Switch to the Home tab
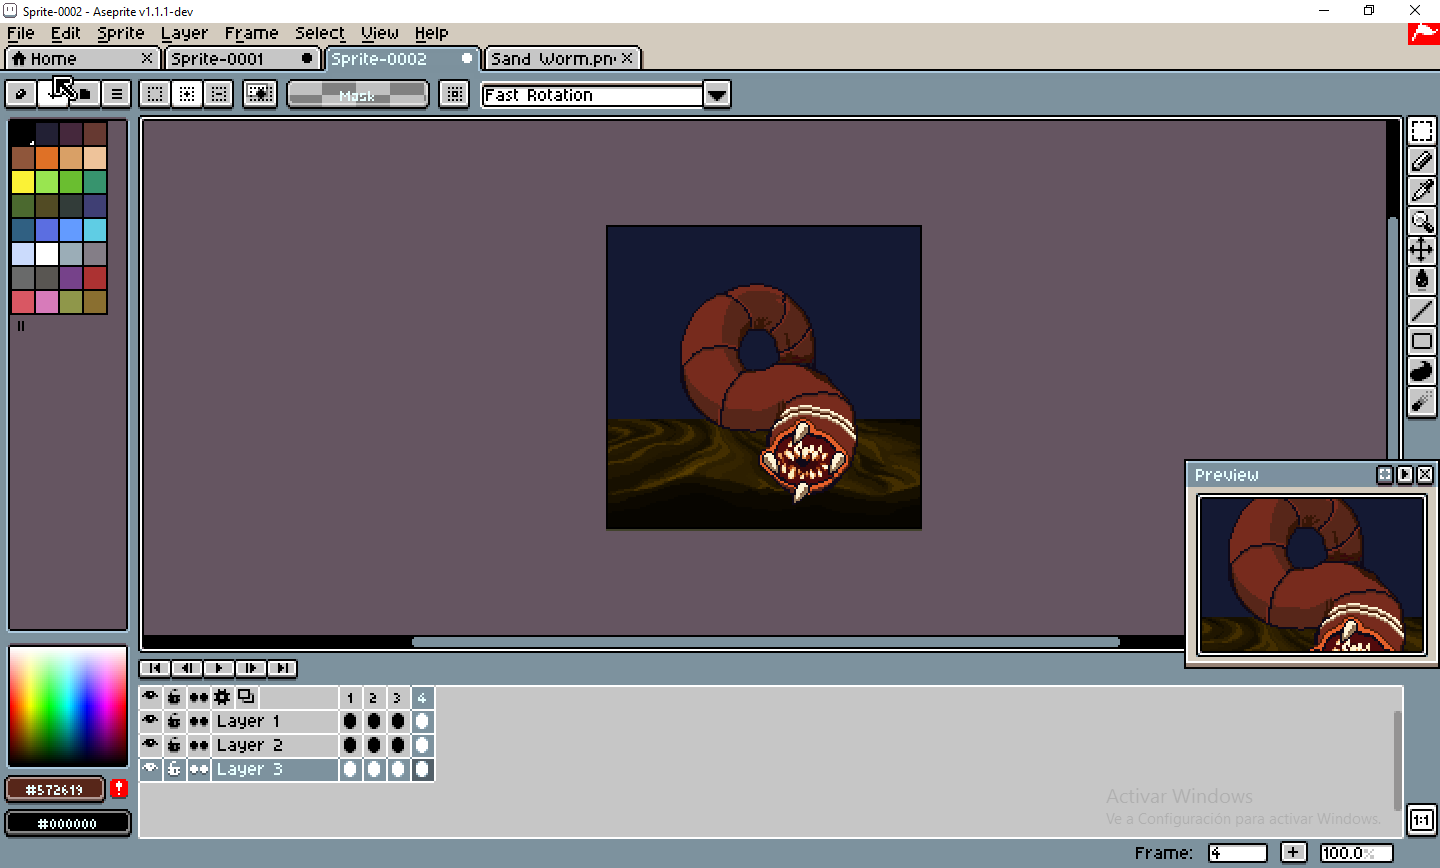1440x868 pixels. click(81, 59)
